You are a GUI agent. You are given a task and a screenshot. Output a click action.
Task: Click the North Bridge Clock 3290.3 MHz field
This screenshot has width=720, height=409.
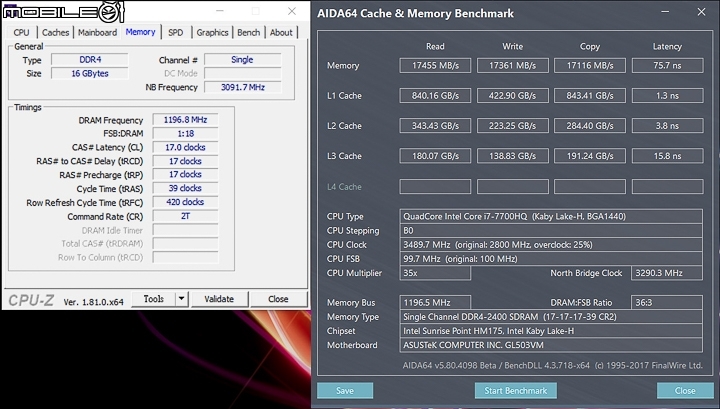tap(667, 273)
